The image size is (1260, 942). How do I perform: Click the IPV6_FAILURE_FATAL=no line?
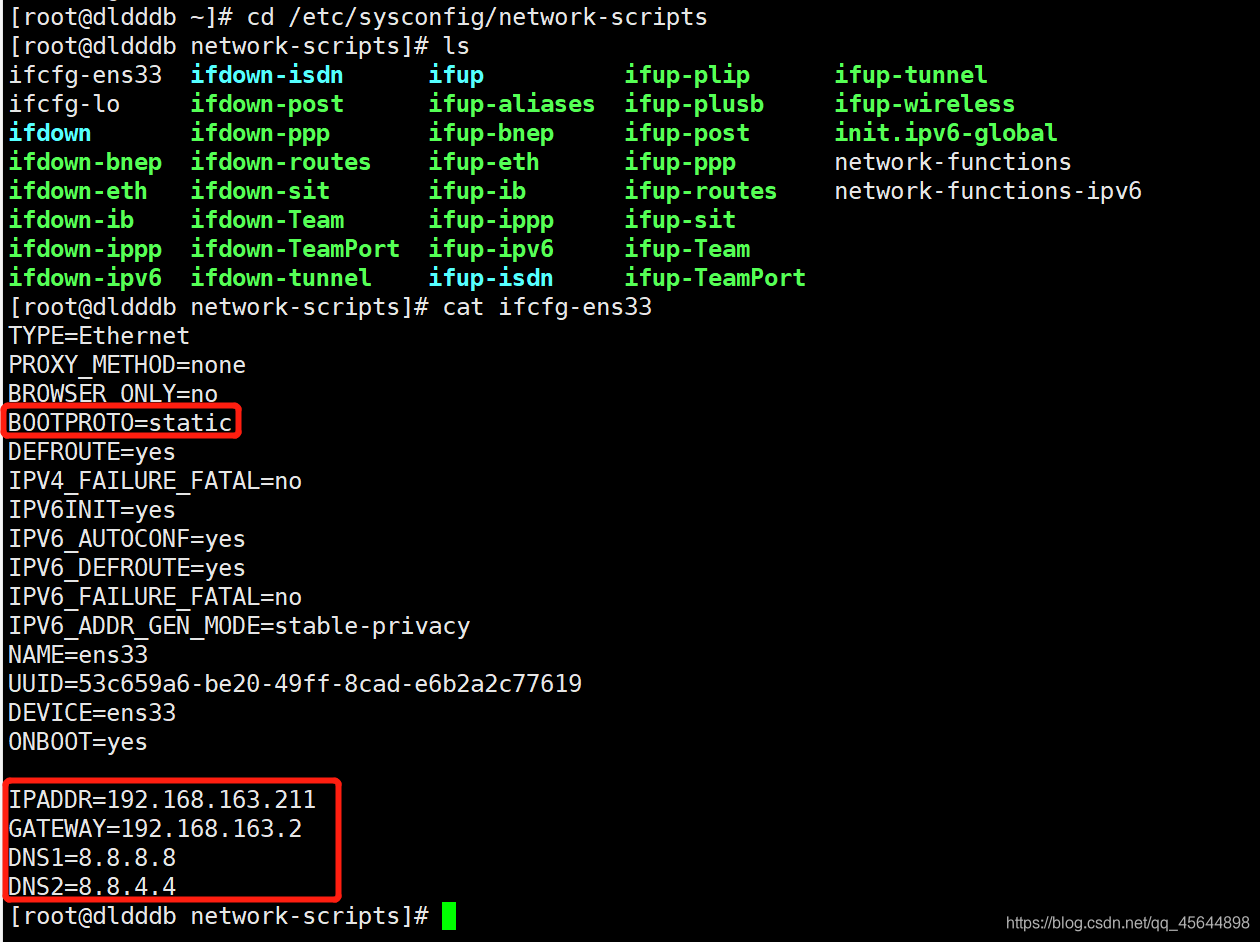click(155, 597)
